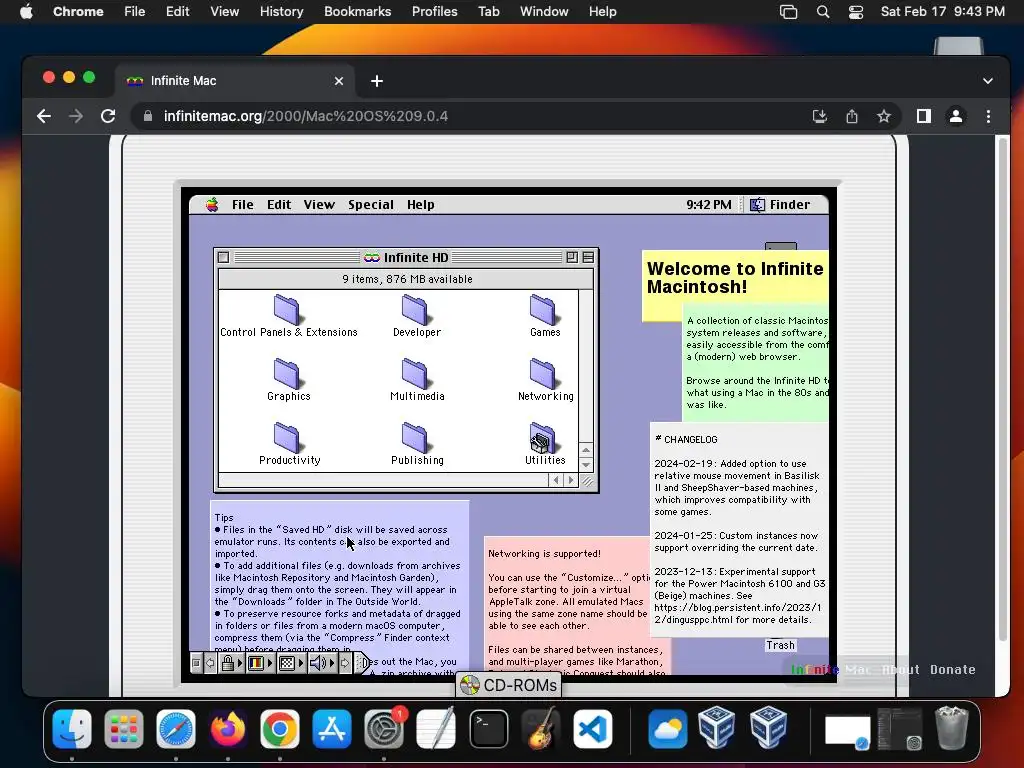Open the emulated Help menu

421,204
